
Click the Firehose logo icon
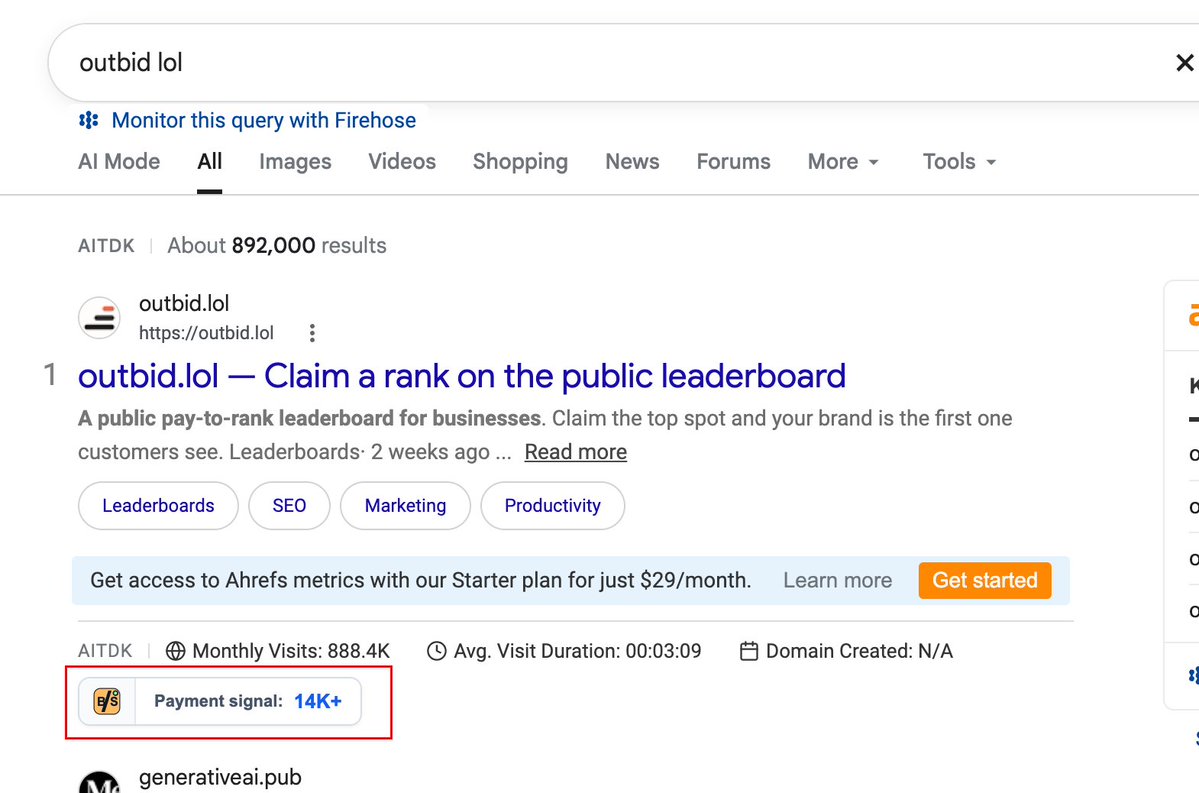(89, 120)
